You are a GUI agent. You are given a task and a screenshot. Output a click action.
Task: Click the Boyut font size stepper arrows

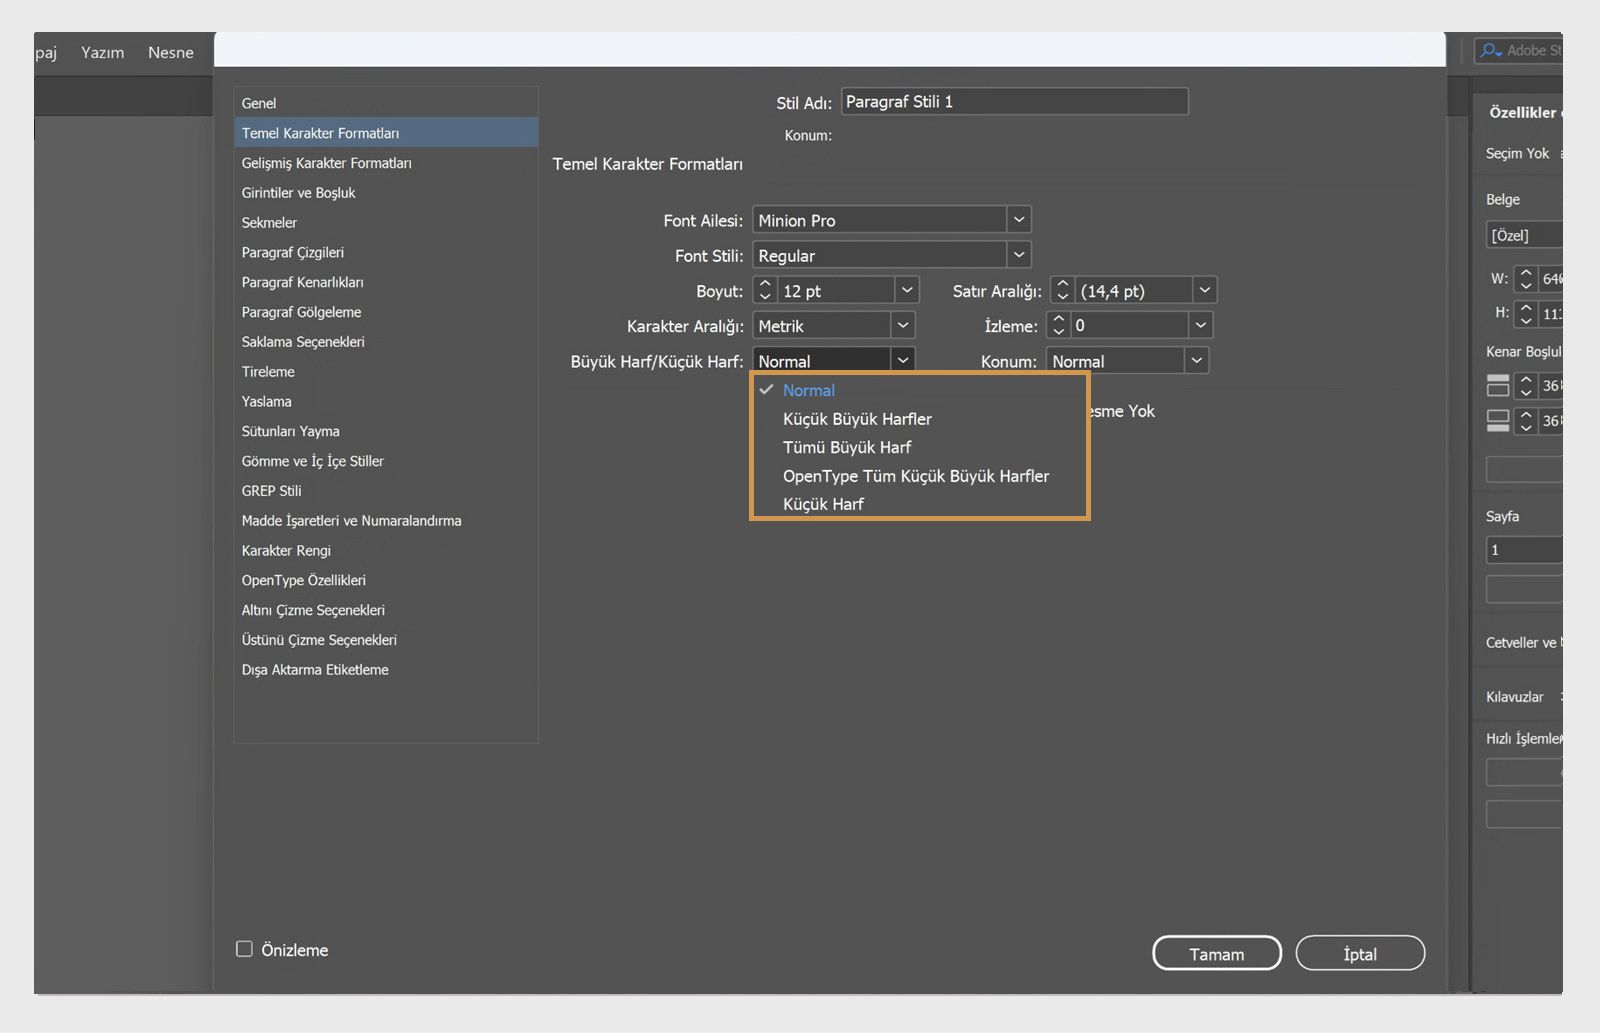[765, 290]
